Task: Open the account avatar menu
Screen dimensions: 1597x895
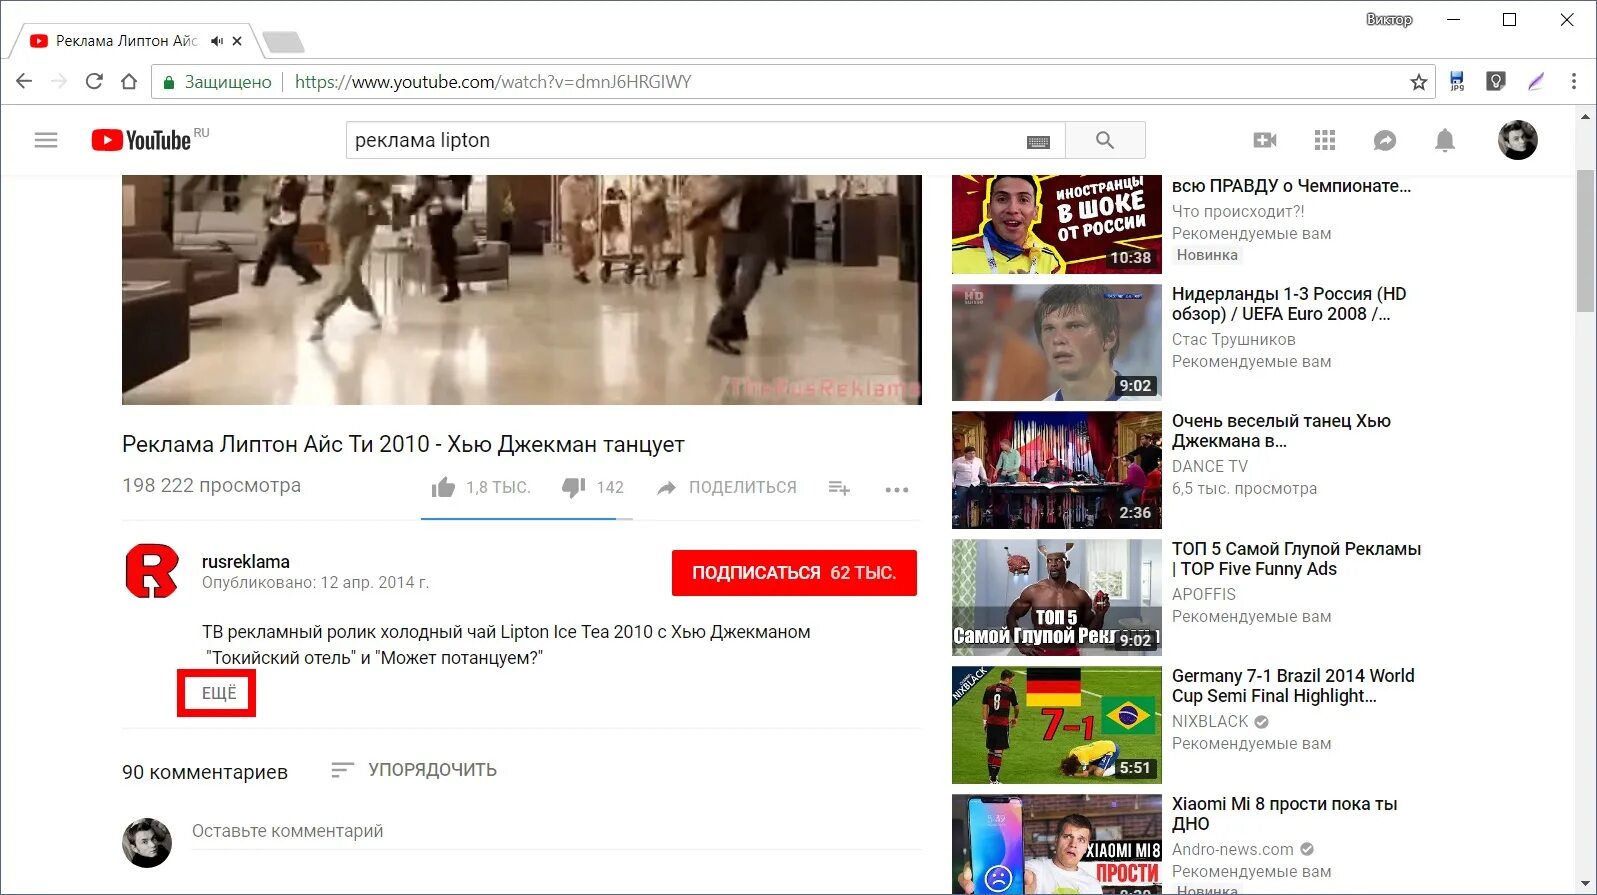Action: 1517,140
